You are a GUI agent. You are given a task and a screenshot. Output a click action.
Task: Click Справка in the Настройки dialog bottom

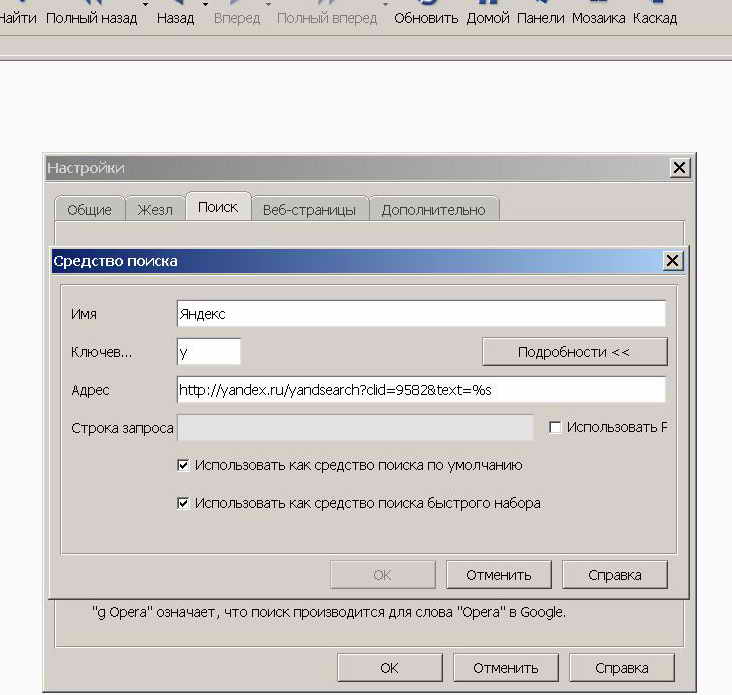(621, 668)
